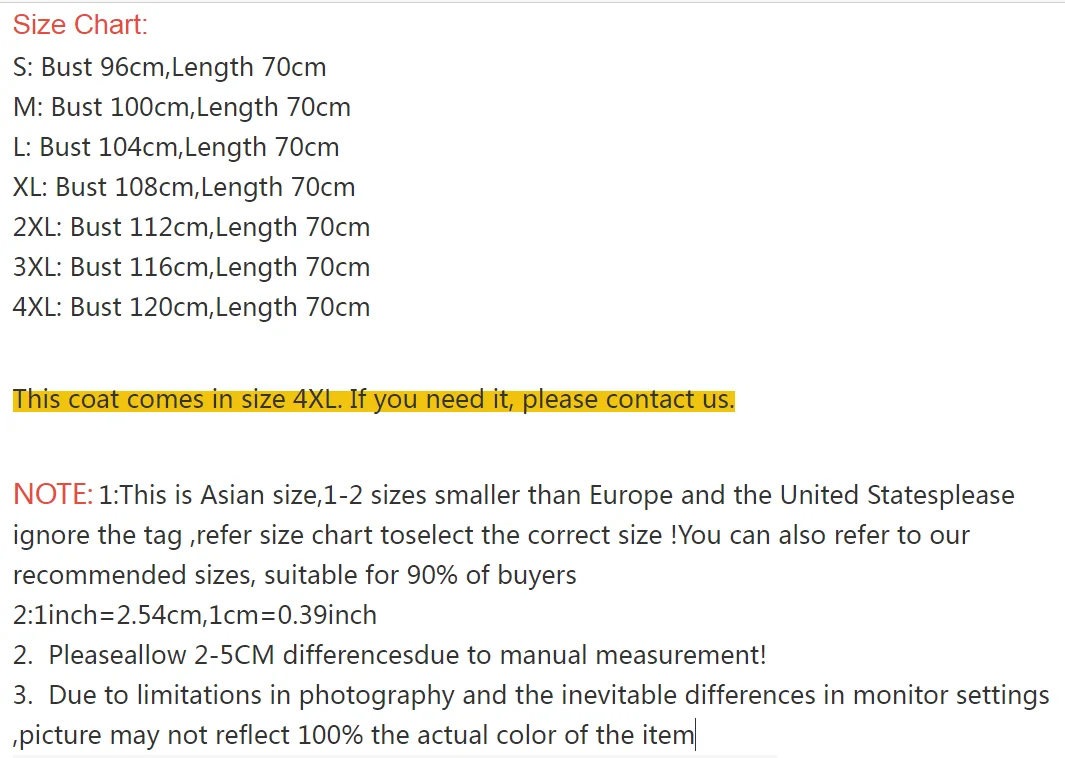Click the red 'Size Chart:' heading

(x=80, y=25)
